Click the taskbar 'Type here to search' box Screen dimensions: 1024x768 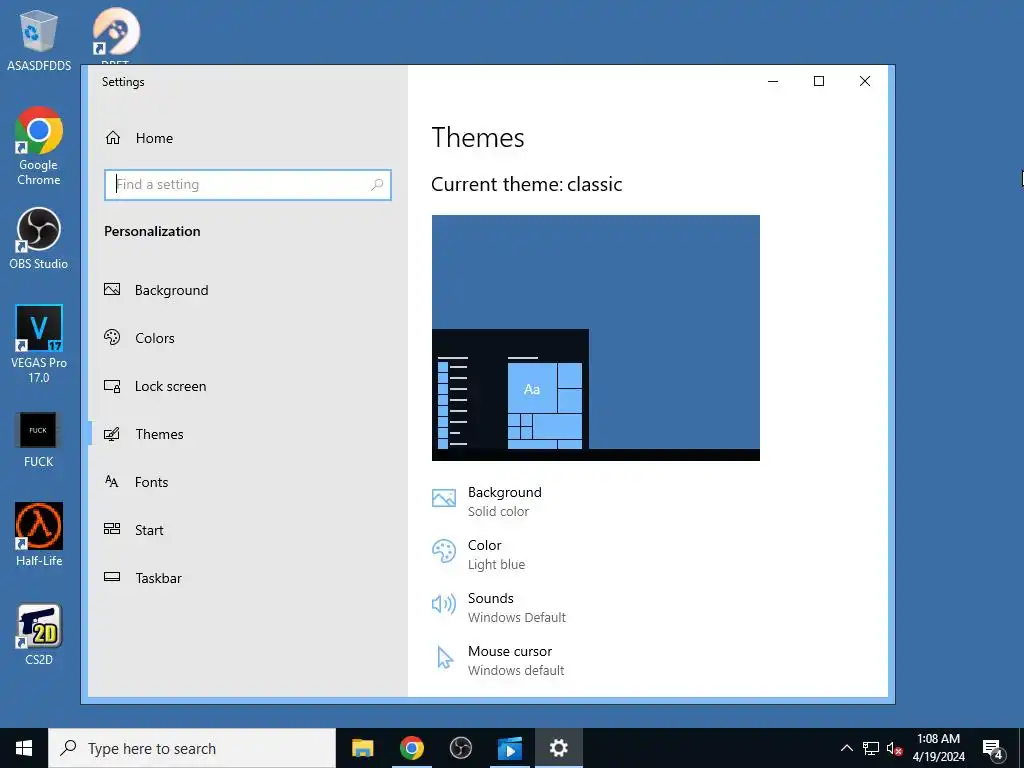click(x=192, y=748)
